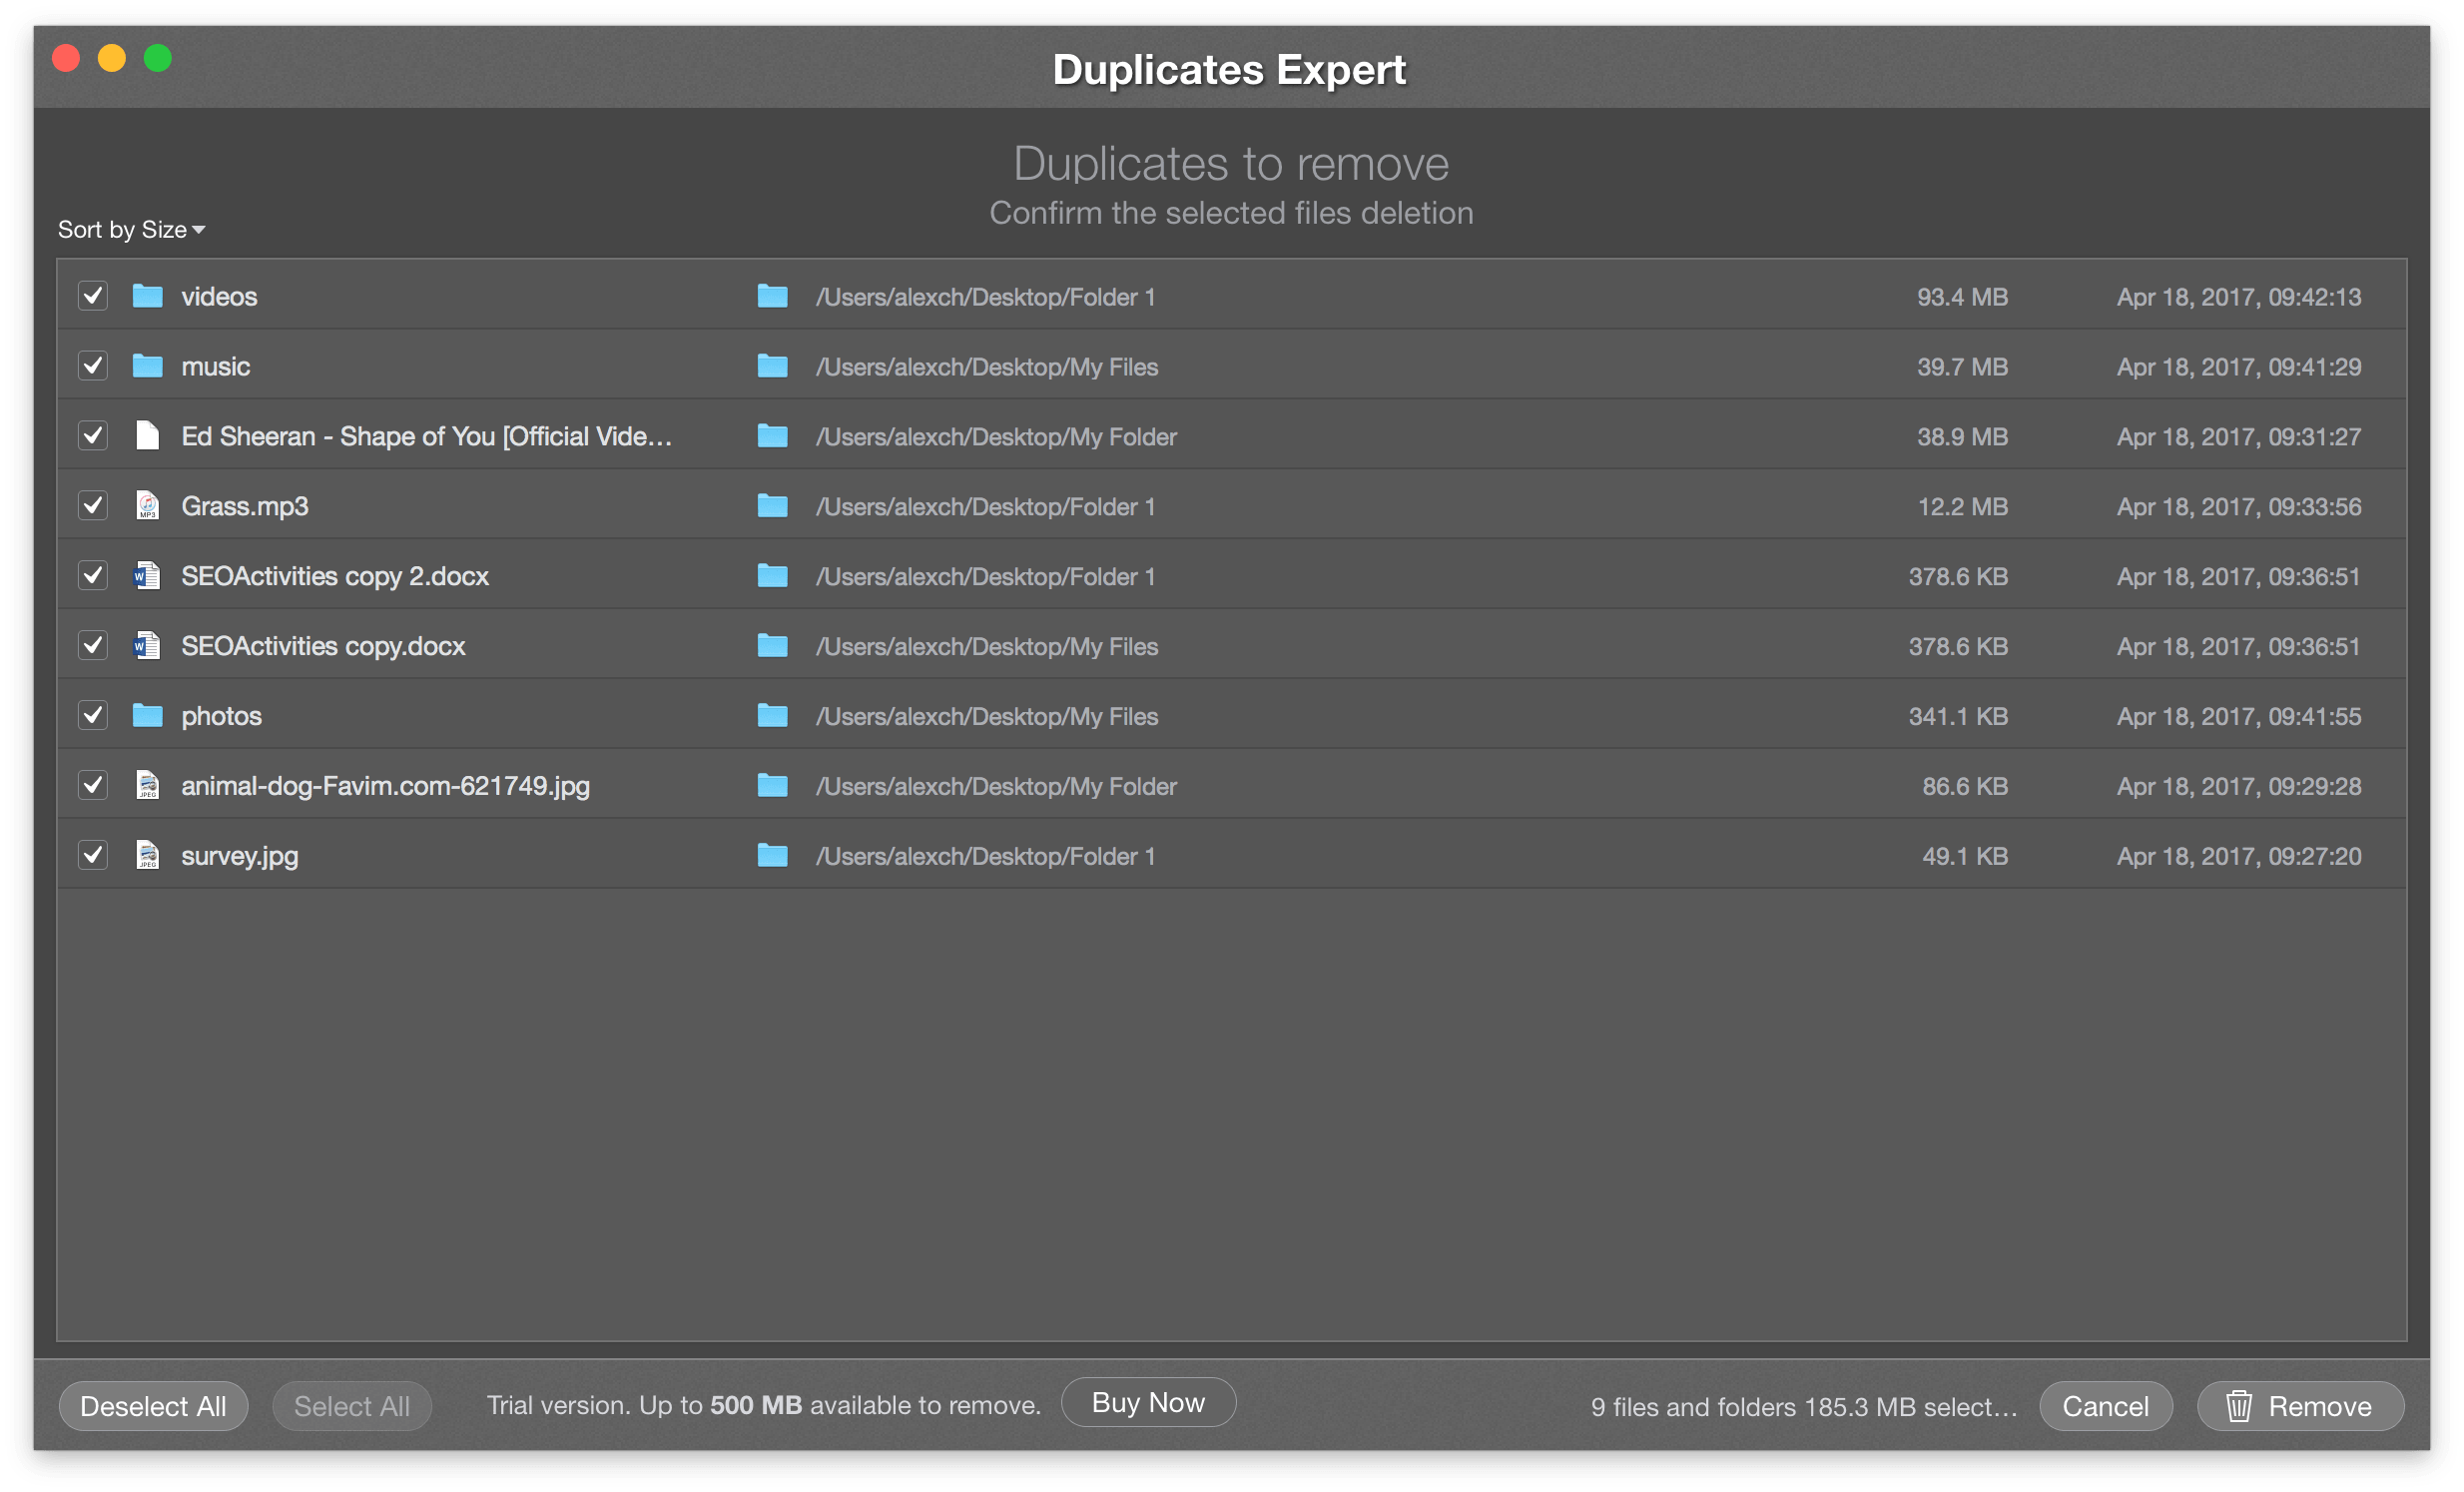This screenshot has height=1492, width=2464.
Task: Click the date Apr 18, 2017, 09:42:13
Action: pyautogui.click(x=2239, y=297)
